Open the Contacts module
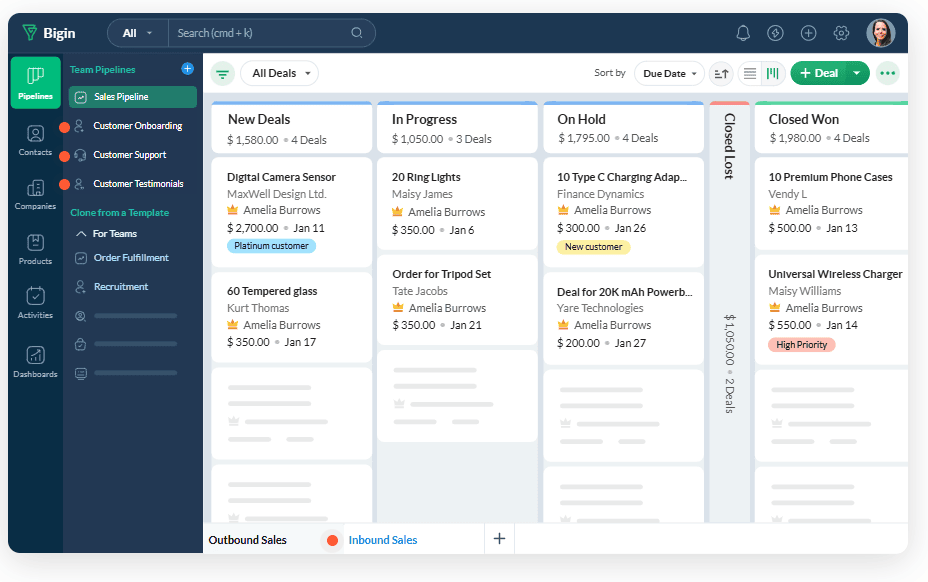This screenshot has height=582, width=928. point(36,140)
